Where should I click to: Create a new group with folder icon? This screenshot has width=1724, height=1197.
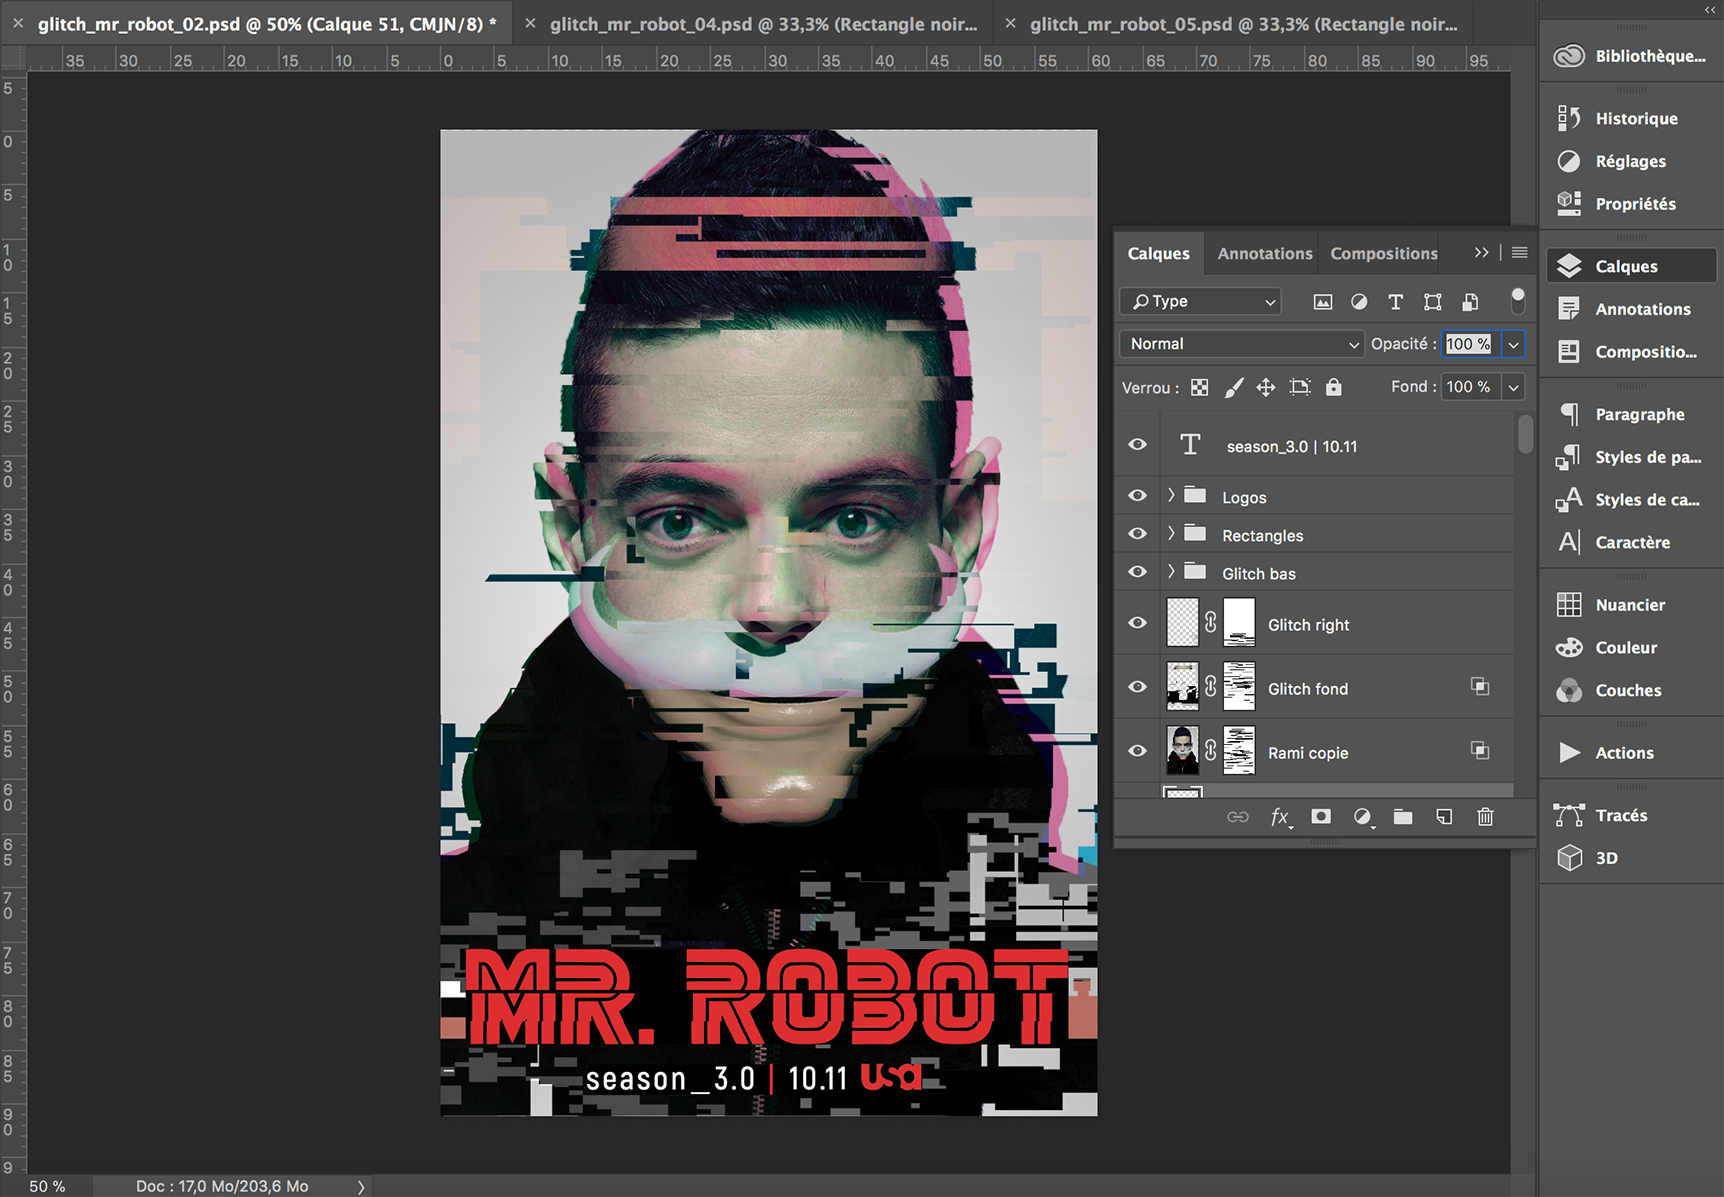[x=1403, y=817]
